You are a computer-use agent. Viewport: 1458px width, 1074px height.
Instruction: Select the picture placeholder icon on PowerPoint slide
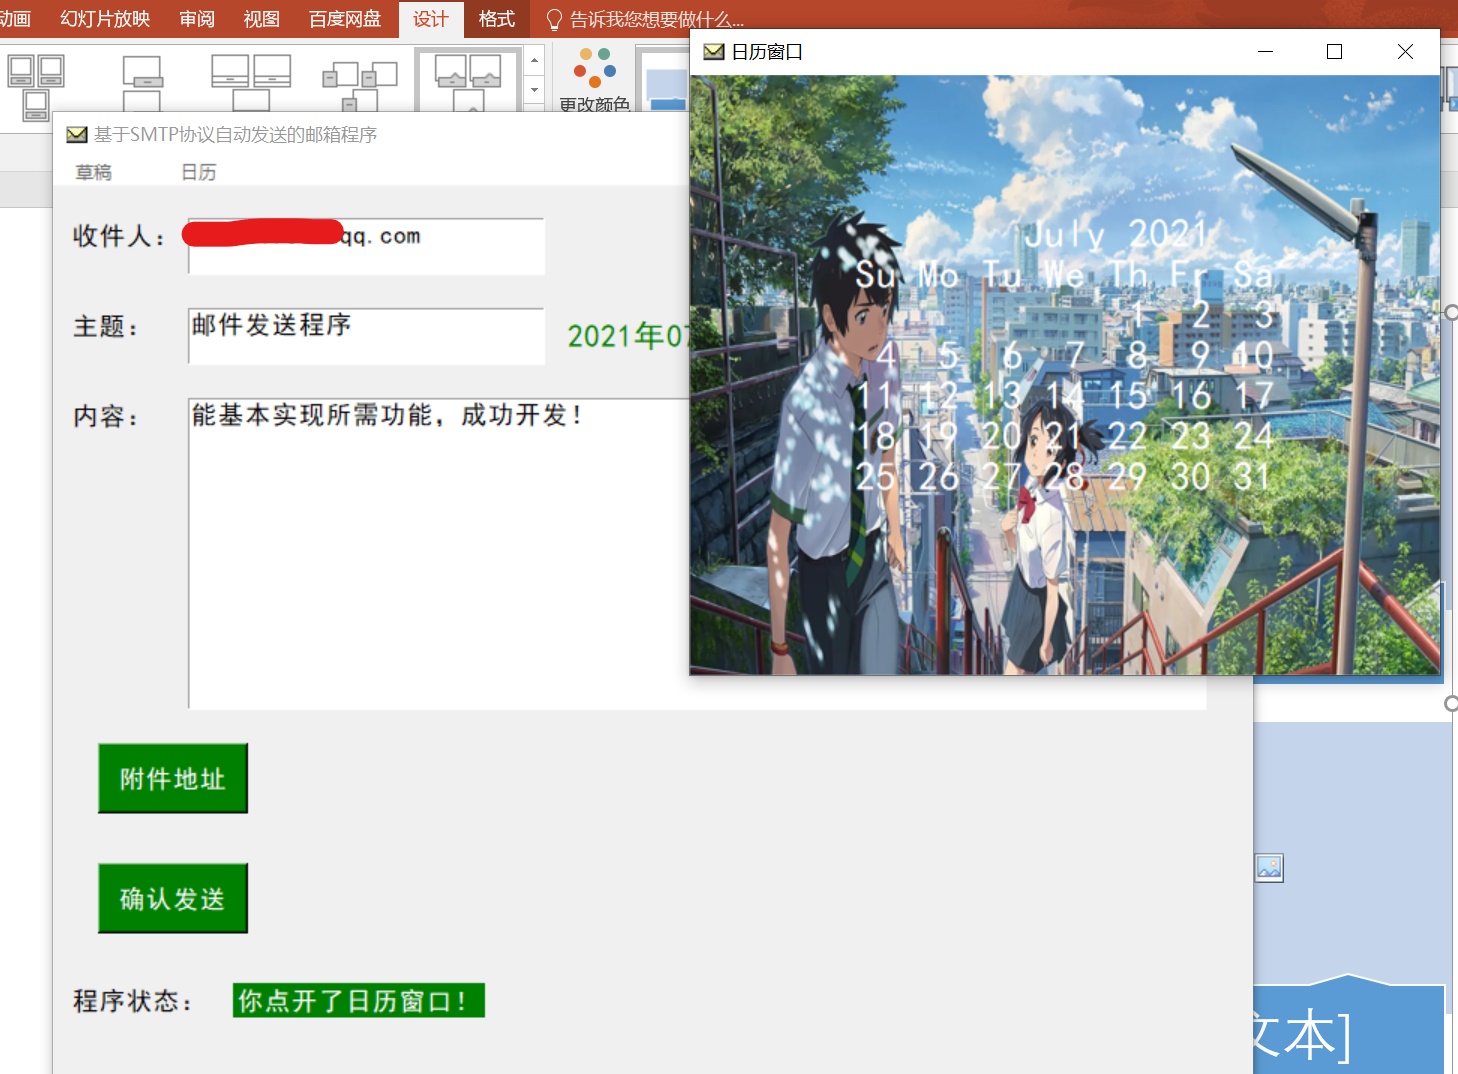tap(1269, 868)
